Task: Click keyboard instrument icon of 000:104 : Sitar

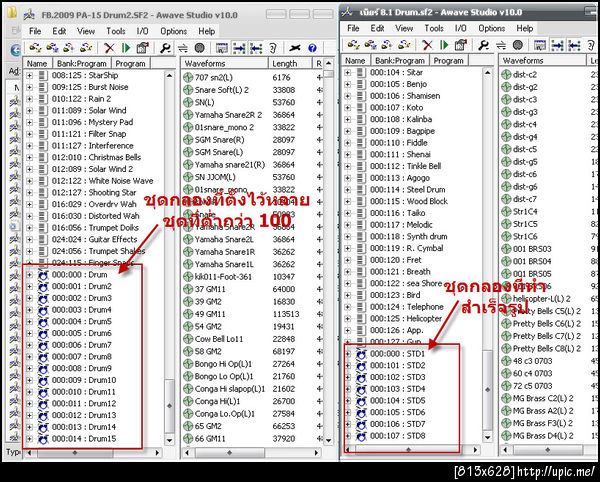Action: tap(361, 72)
